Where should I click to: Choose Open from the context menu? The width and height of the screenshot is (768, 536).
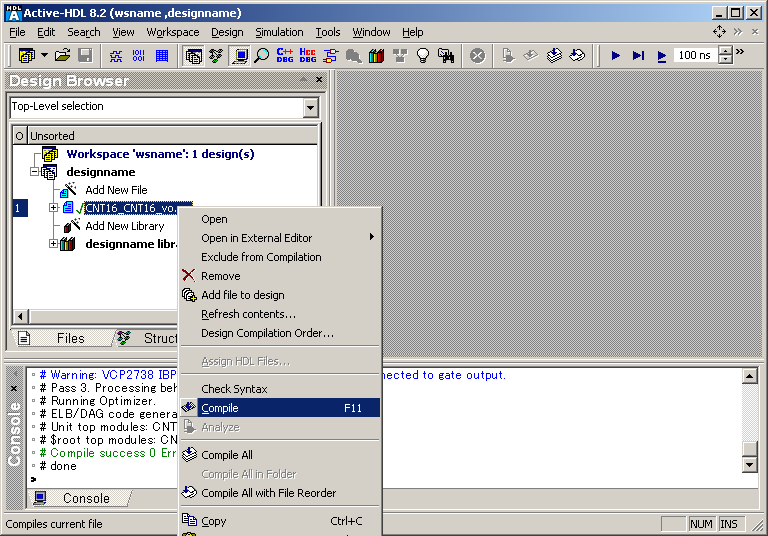(280, 219)
